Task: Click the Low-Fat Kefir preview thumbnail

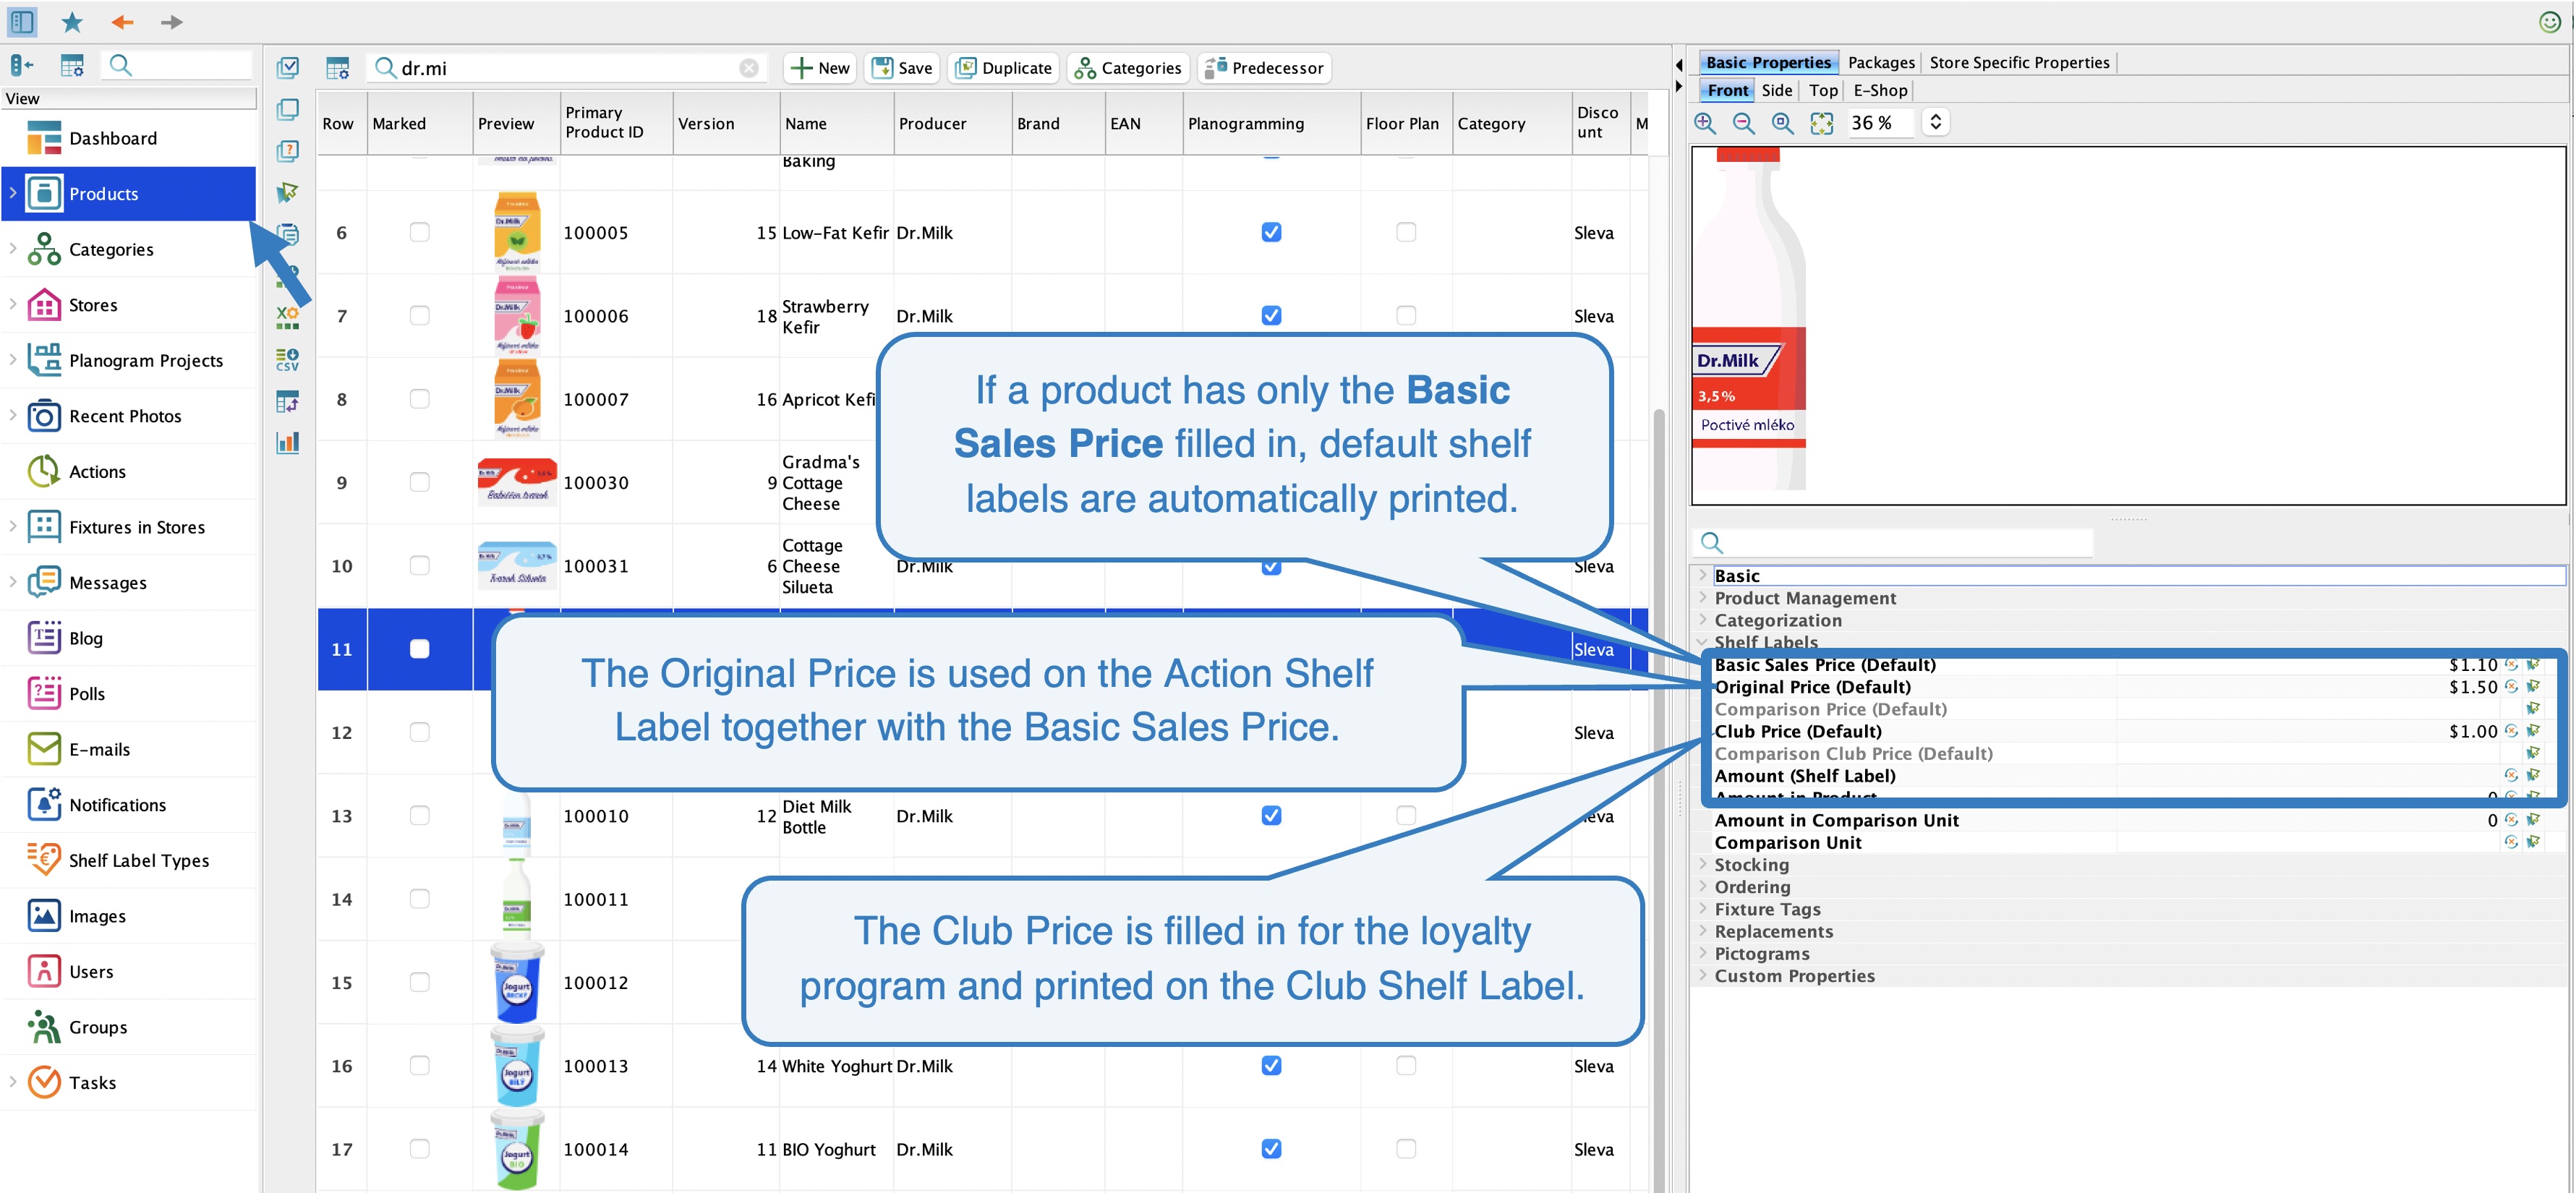Action: pos(517,232)
